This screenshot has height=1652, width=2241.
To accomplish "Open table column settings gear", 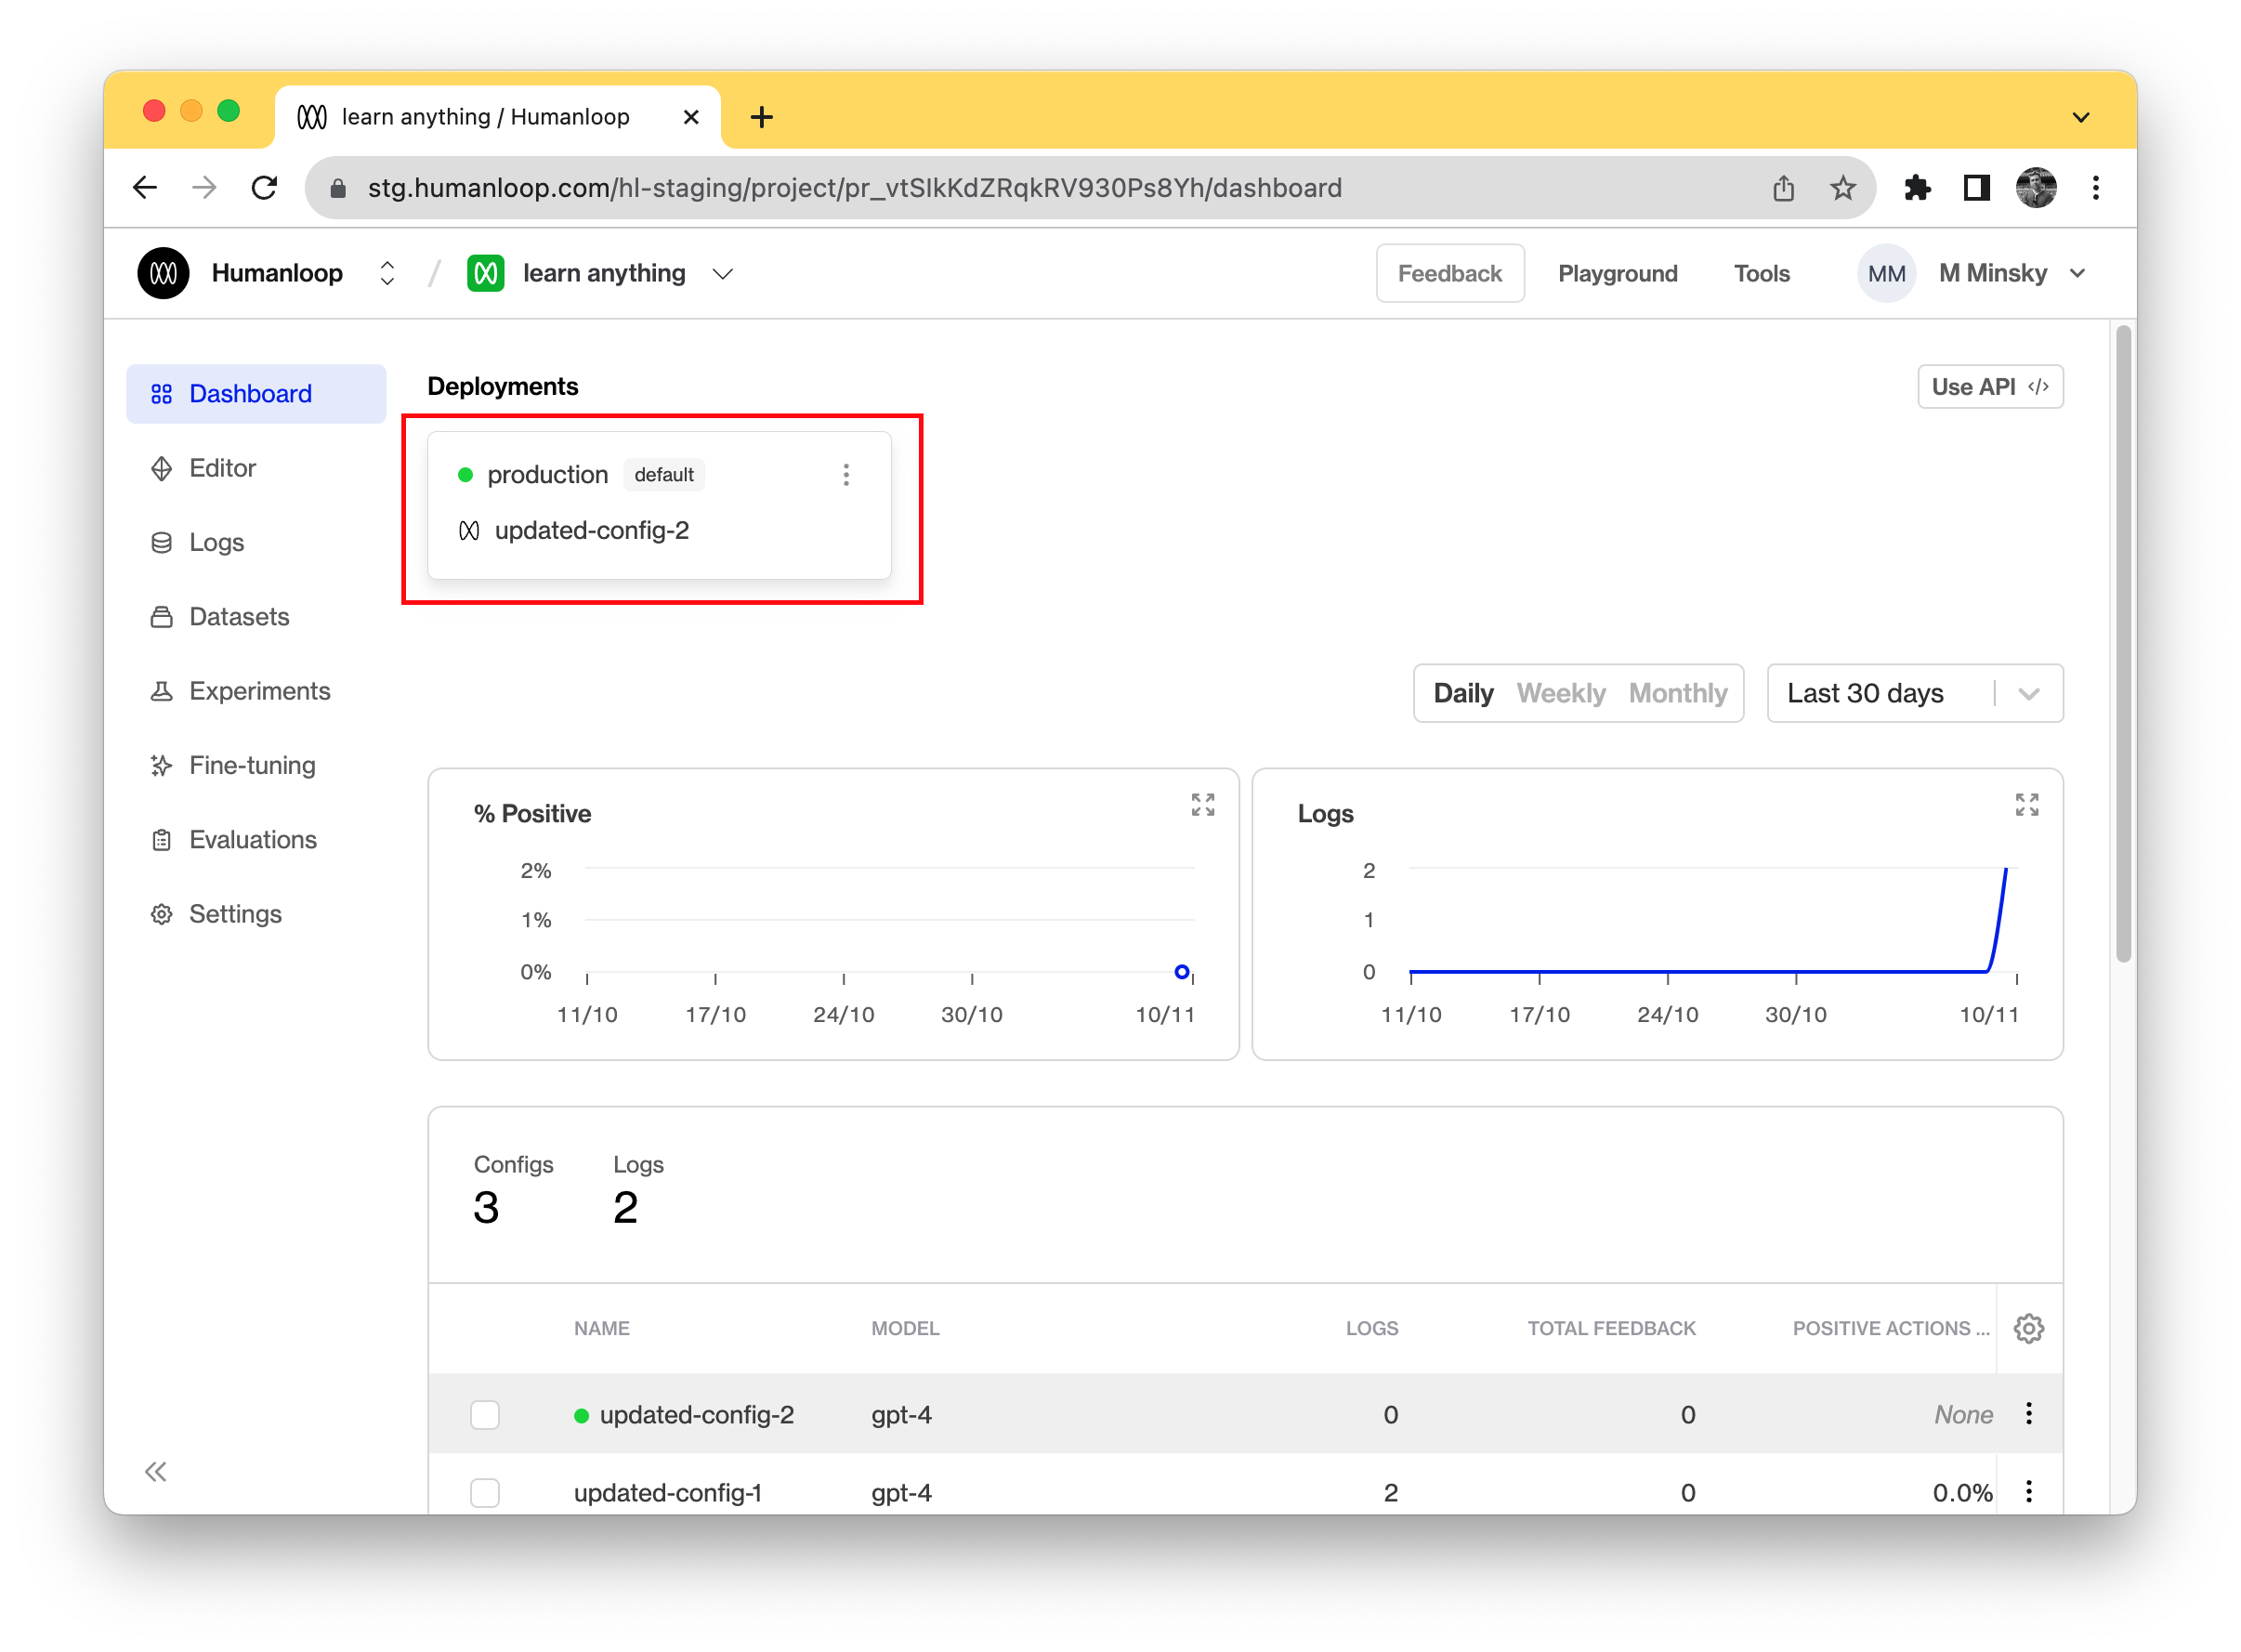I will [x=2028, y=1328].
